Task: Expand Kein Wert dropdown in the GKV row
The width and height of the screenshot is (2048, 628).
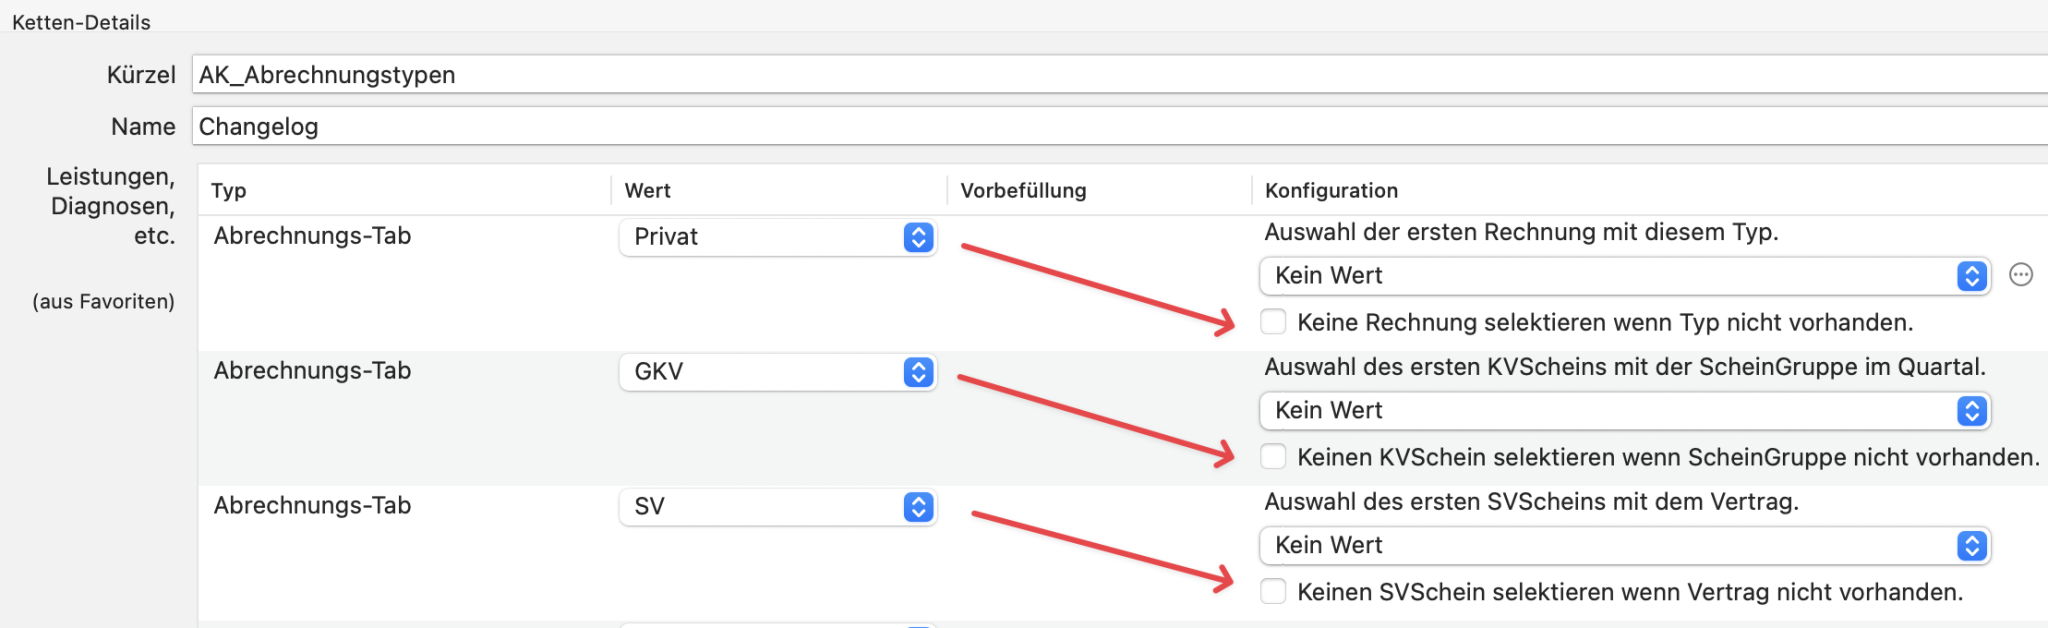Action: [x=1624, y=411]
